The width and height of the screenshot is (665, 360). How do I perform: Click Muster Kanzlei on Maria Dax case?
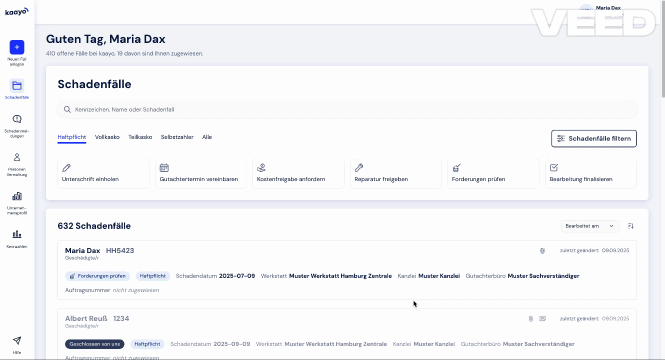439,276
